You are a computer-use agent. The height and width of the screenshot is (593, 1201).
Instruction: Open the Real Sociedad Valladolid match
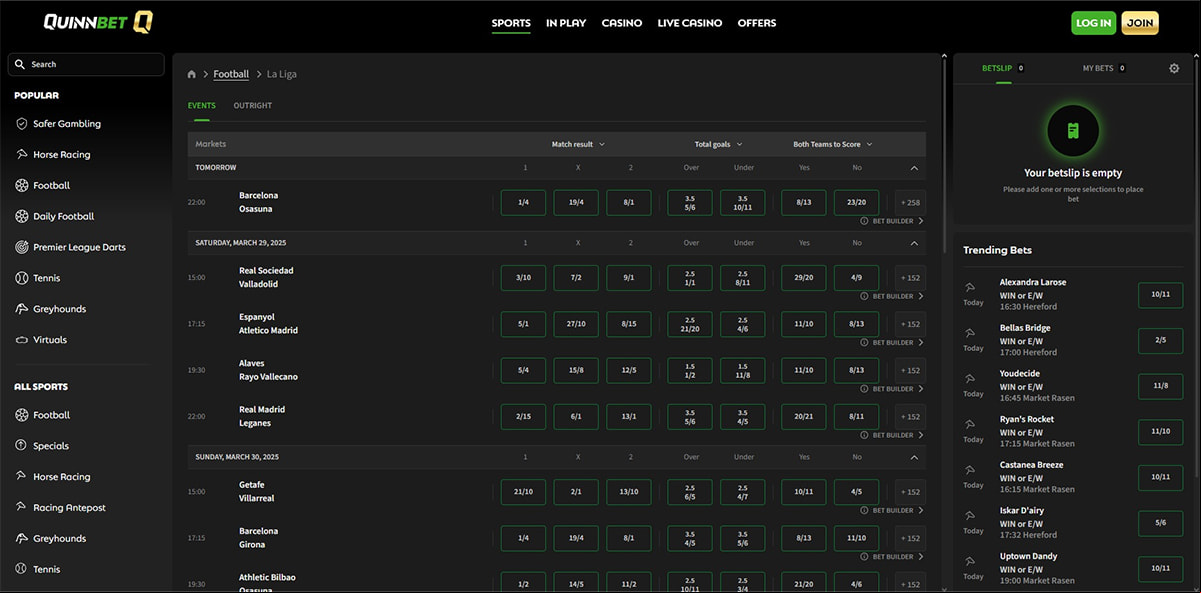266,277
